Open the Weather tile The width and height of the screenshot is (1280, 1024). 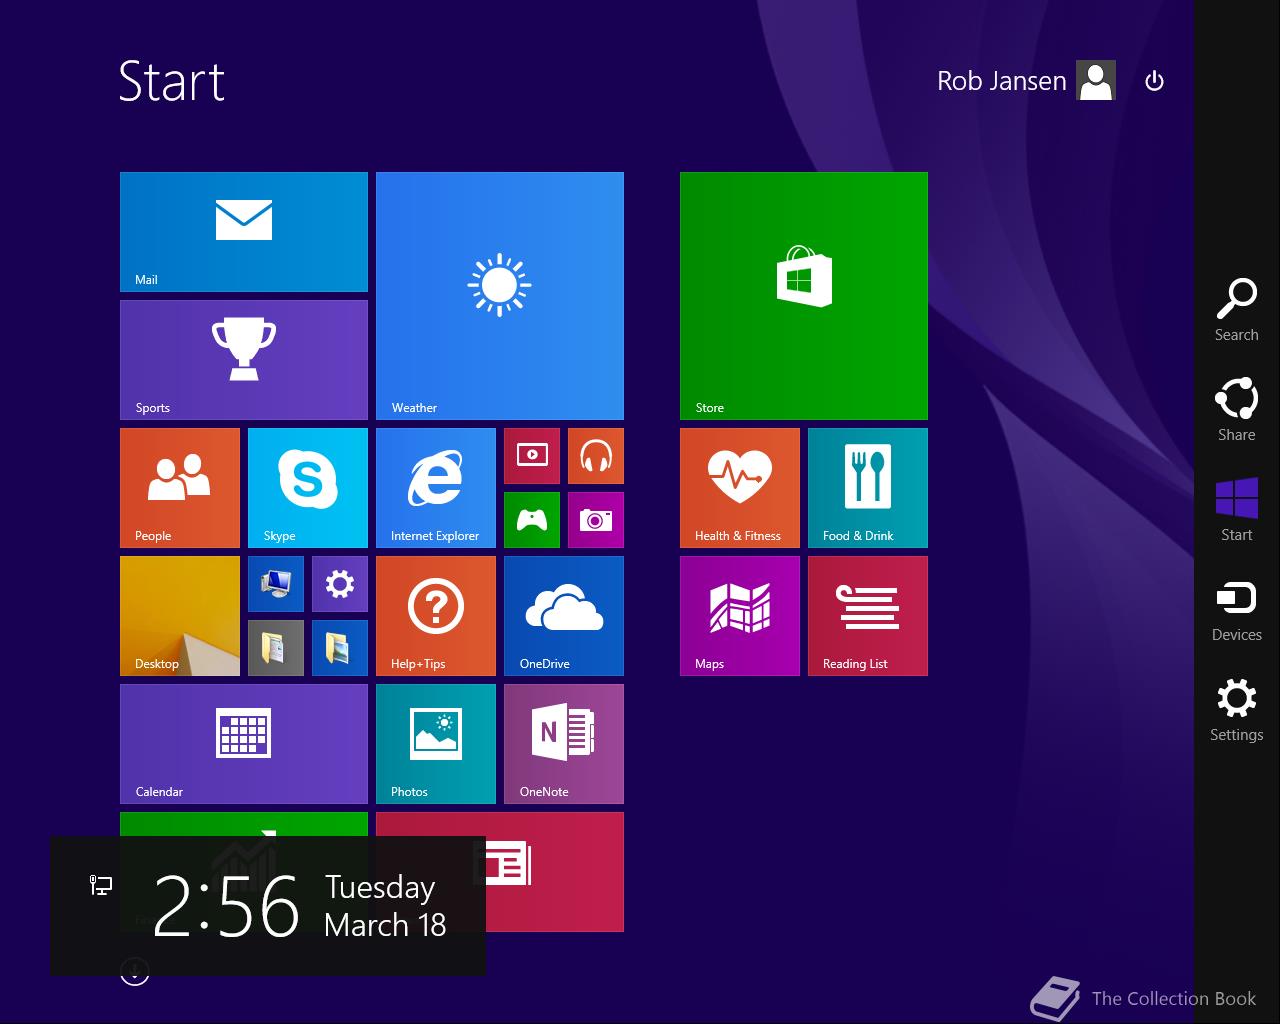coord(500,296)
